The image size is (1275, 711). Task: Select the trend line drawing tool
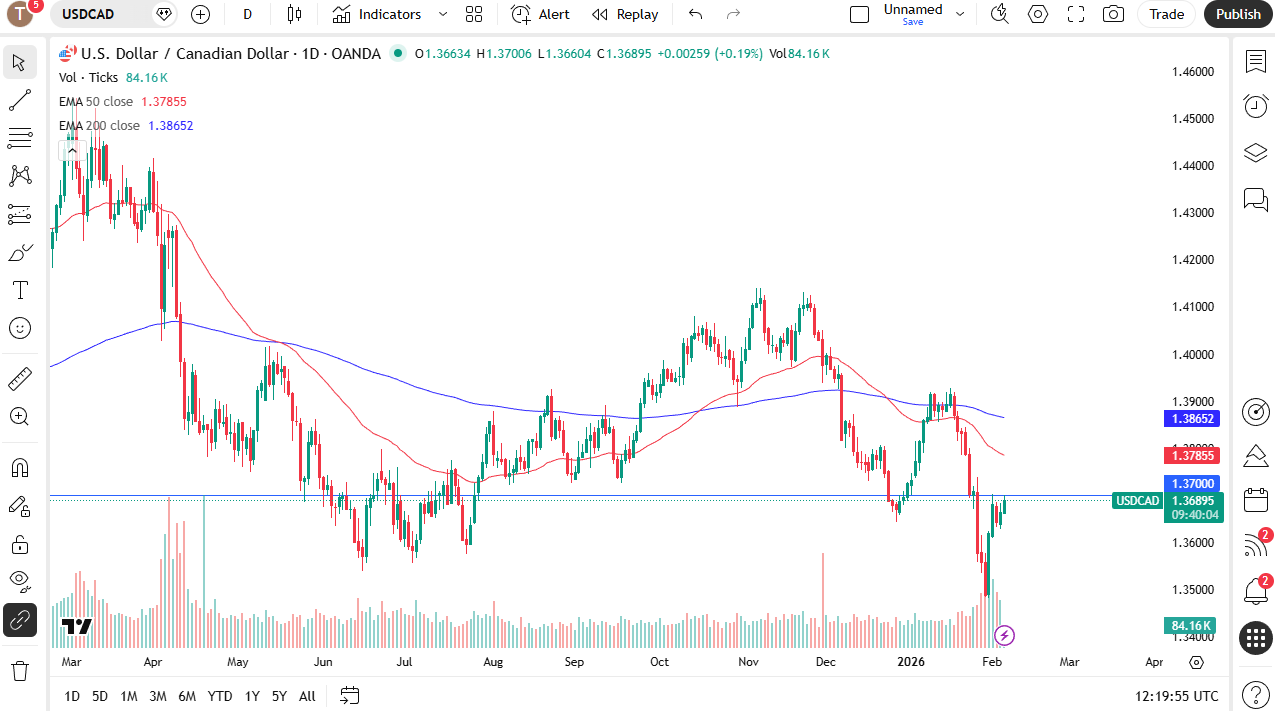(19, 100)
